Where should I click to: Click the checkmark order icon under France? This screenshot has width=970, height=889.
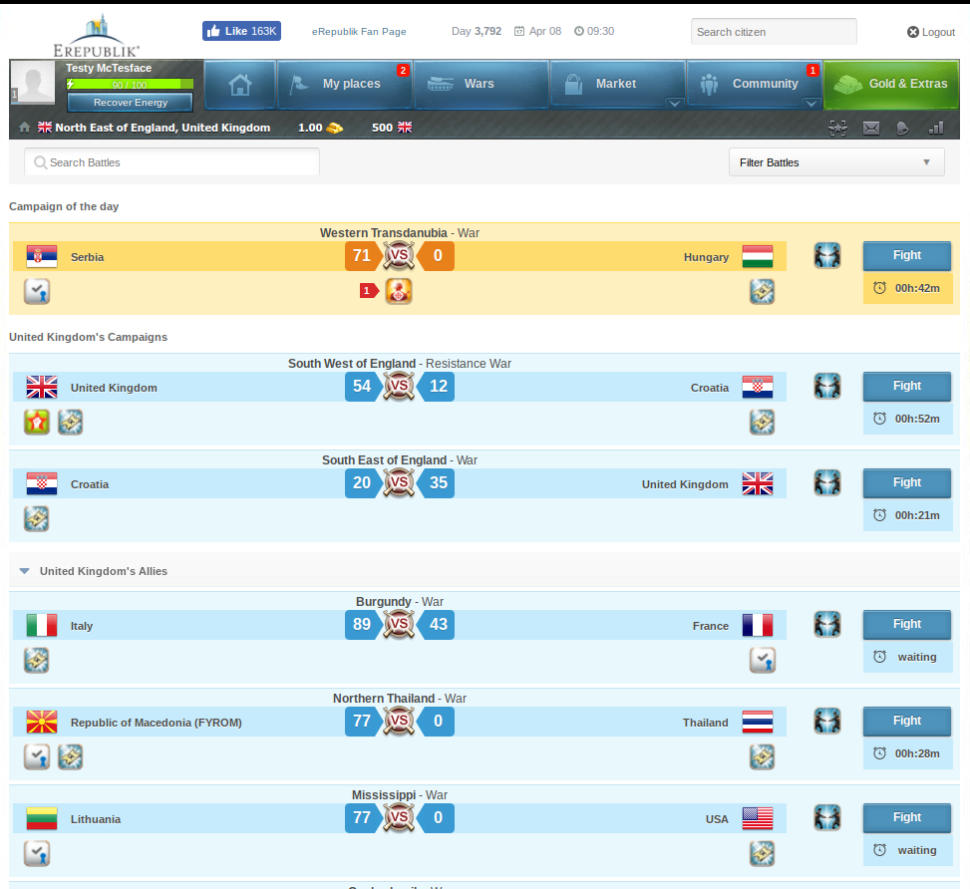(x=762, y=660)
